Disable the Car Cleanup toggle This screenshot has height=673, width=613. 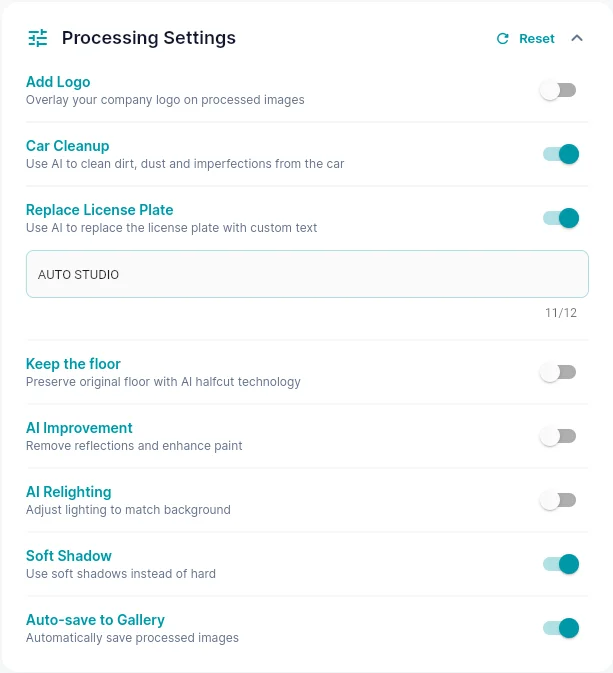pyautogui.click(x=561, y=154)
